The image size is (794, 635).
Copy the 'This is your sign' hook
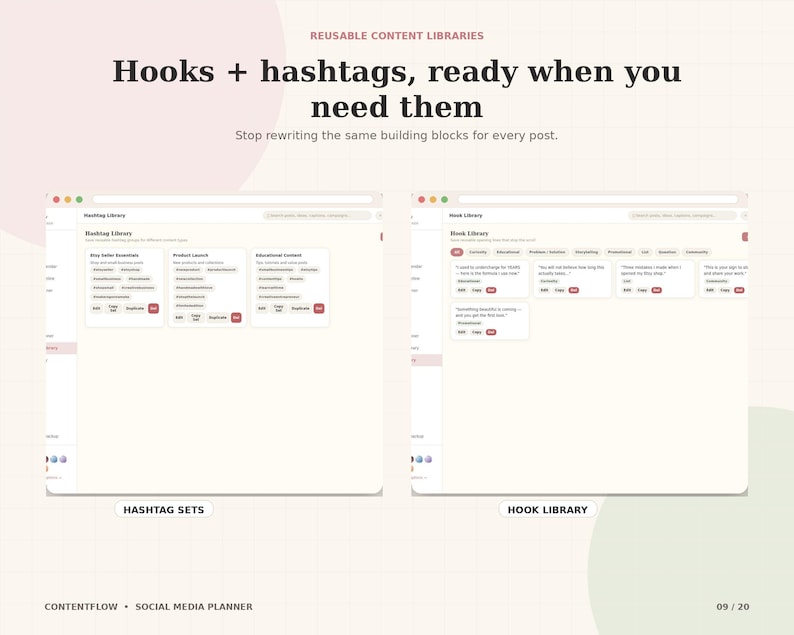point(725,290)
